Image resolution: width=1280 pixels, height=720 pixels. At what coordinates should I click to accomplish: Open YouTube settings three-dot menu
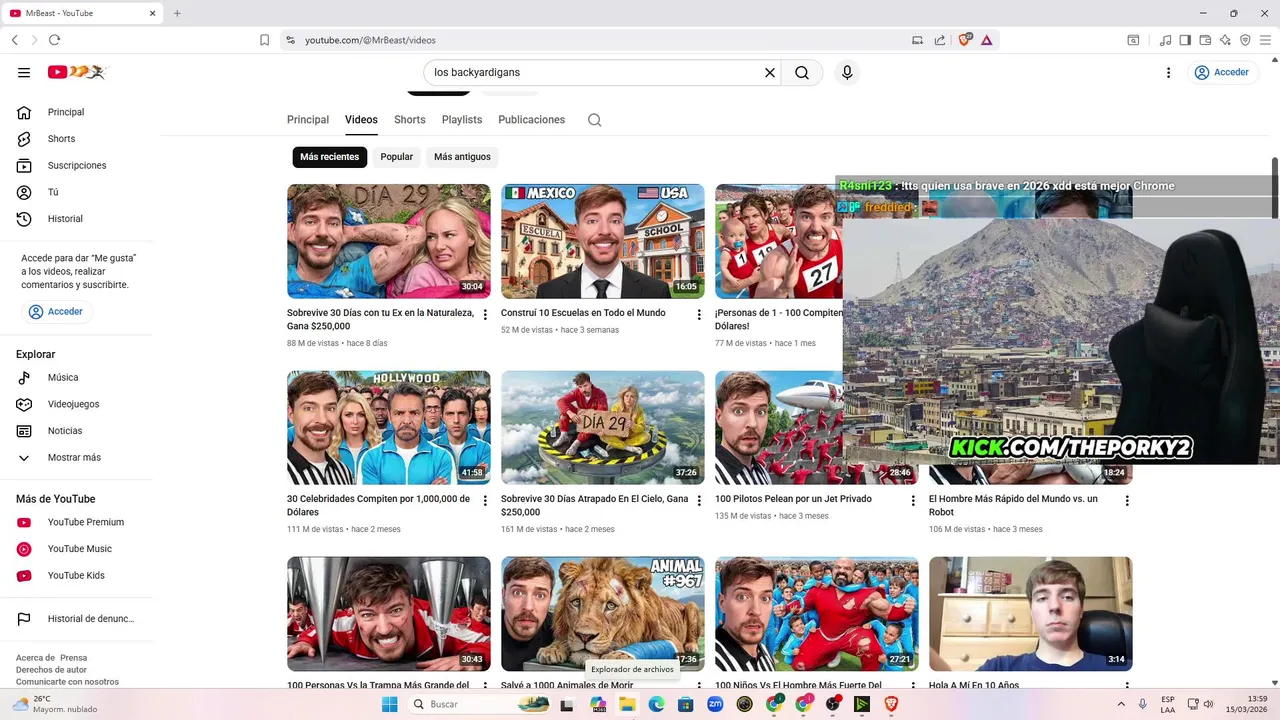[1168, 72]
